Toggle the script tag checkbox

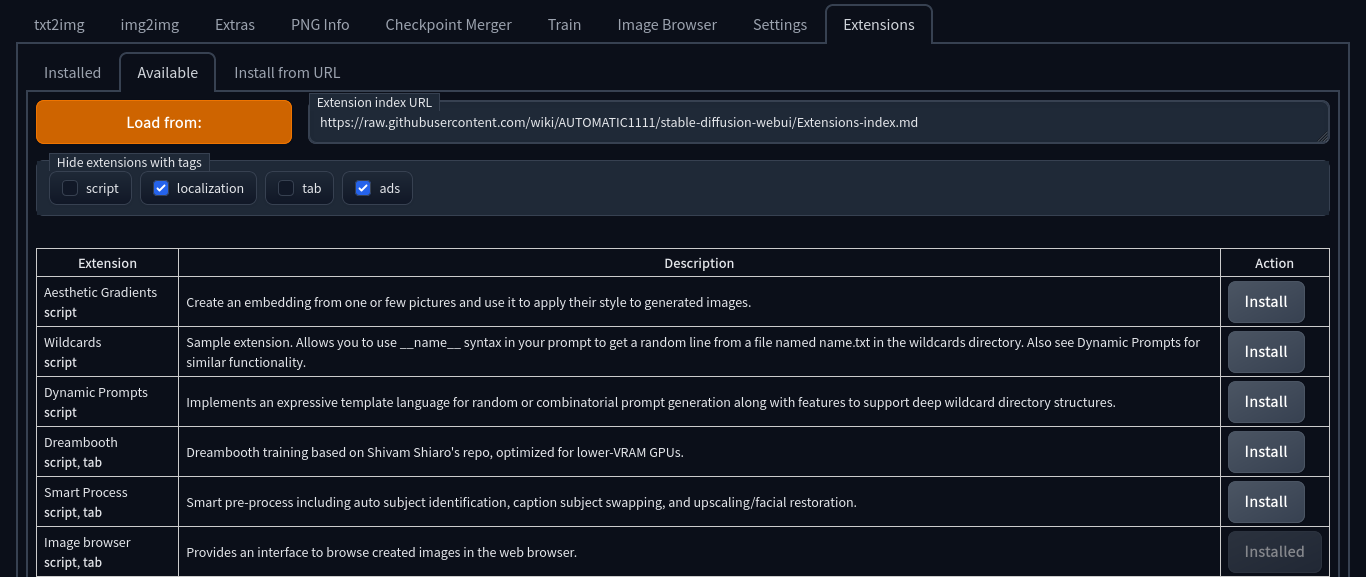click(x=70, y=188)
